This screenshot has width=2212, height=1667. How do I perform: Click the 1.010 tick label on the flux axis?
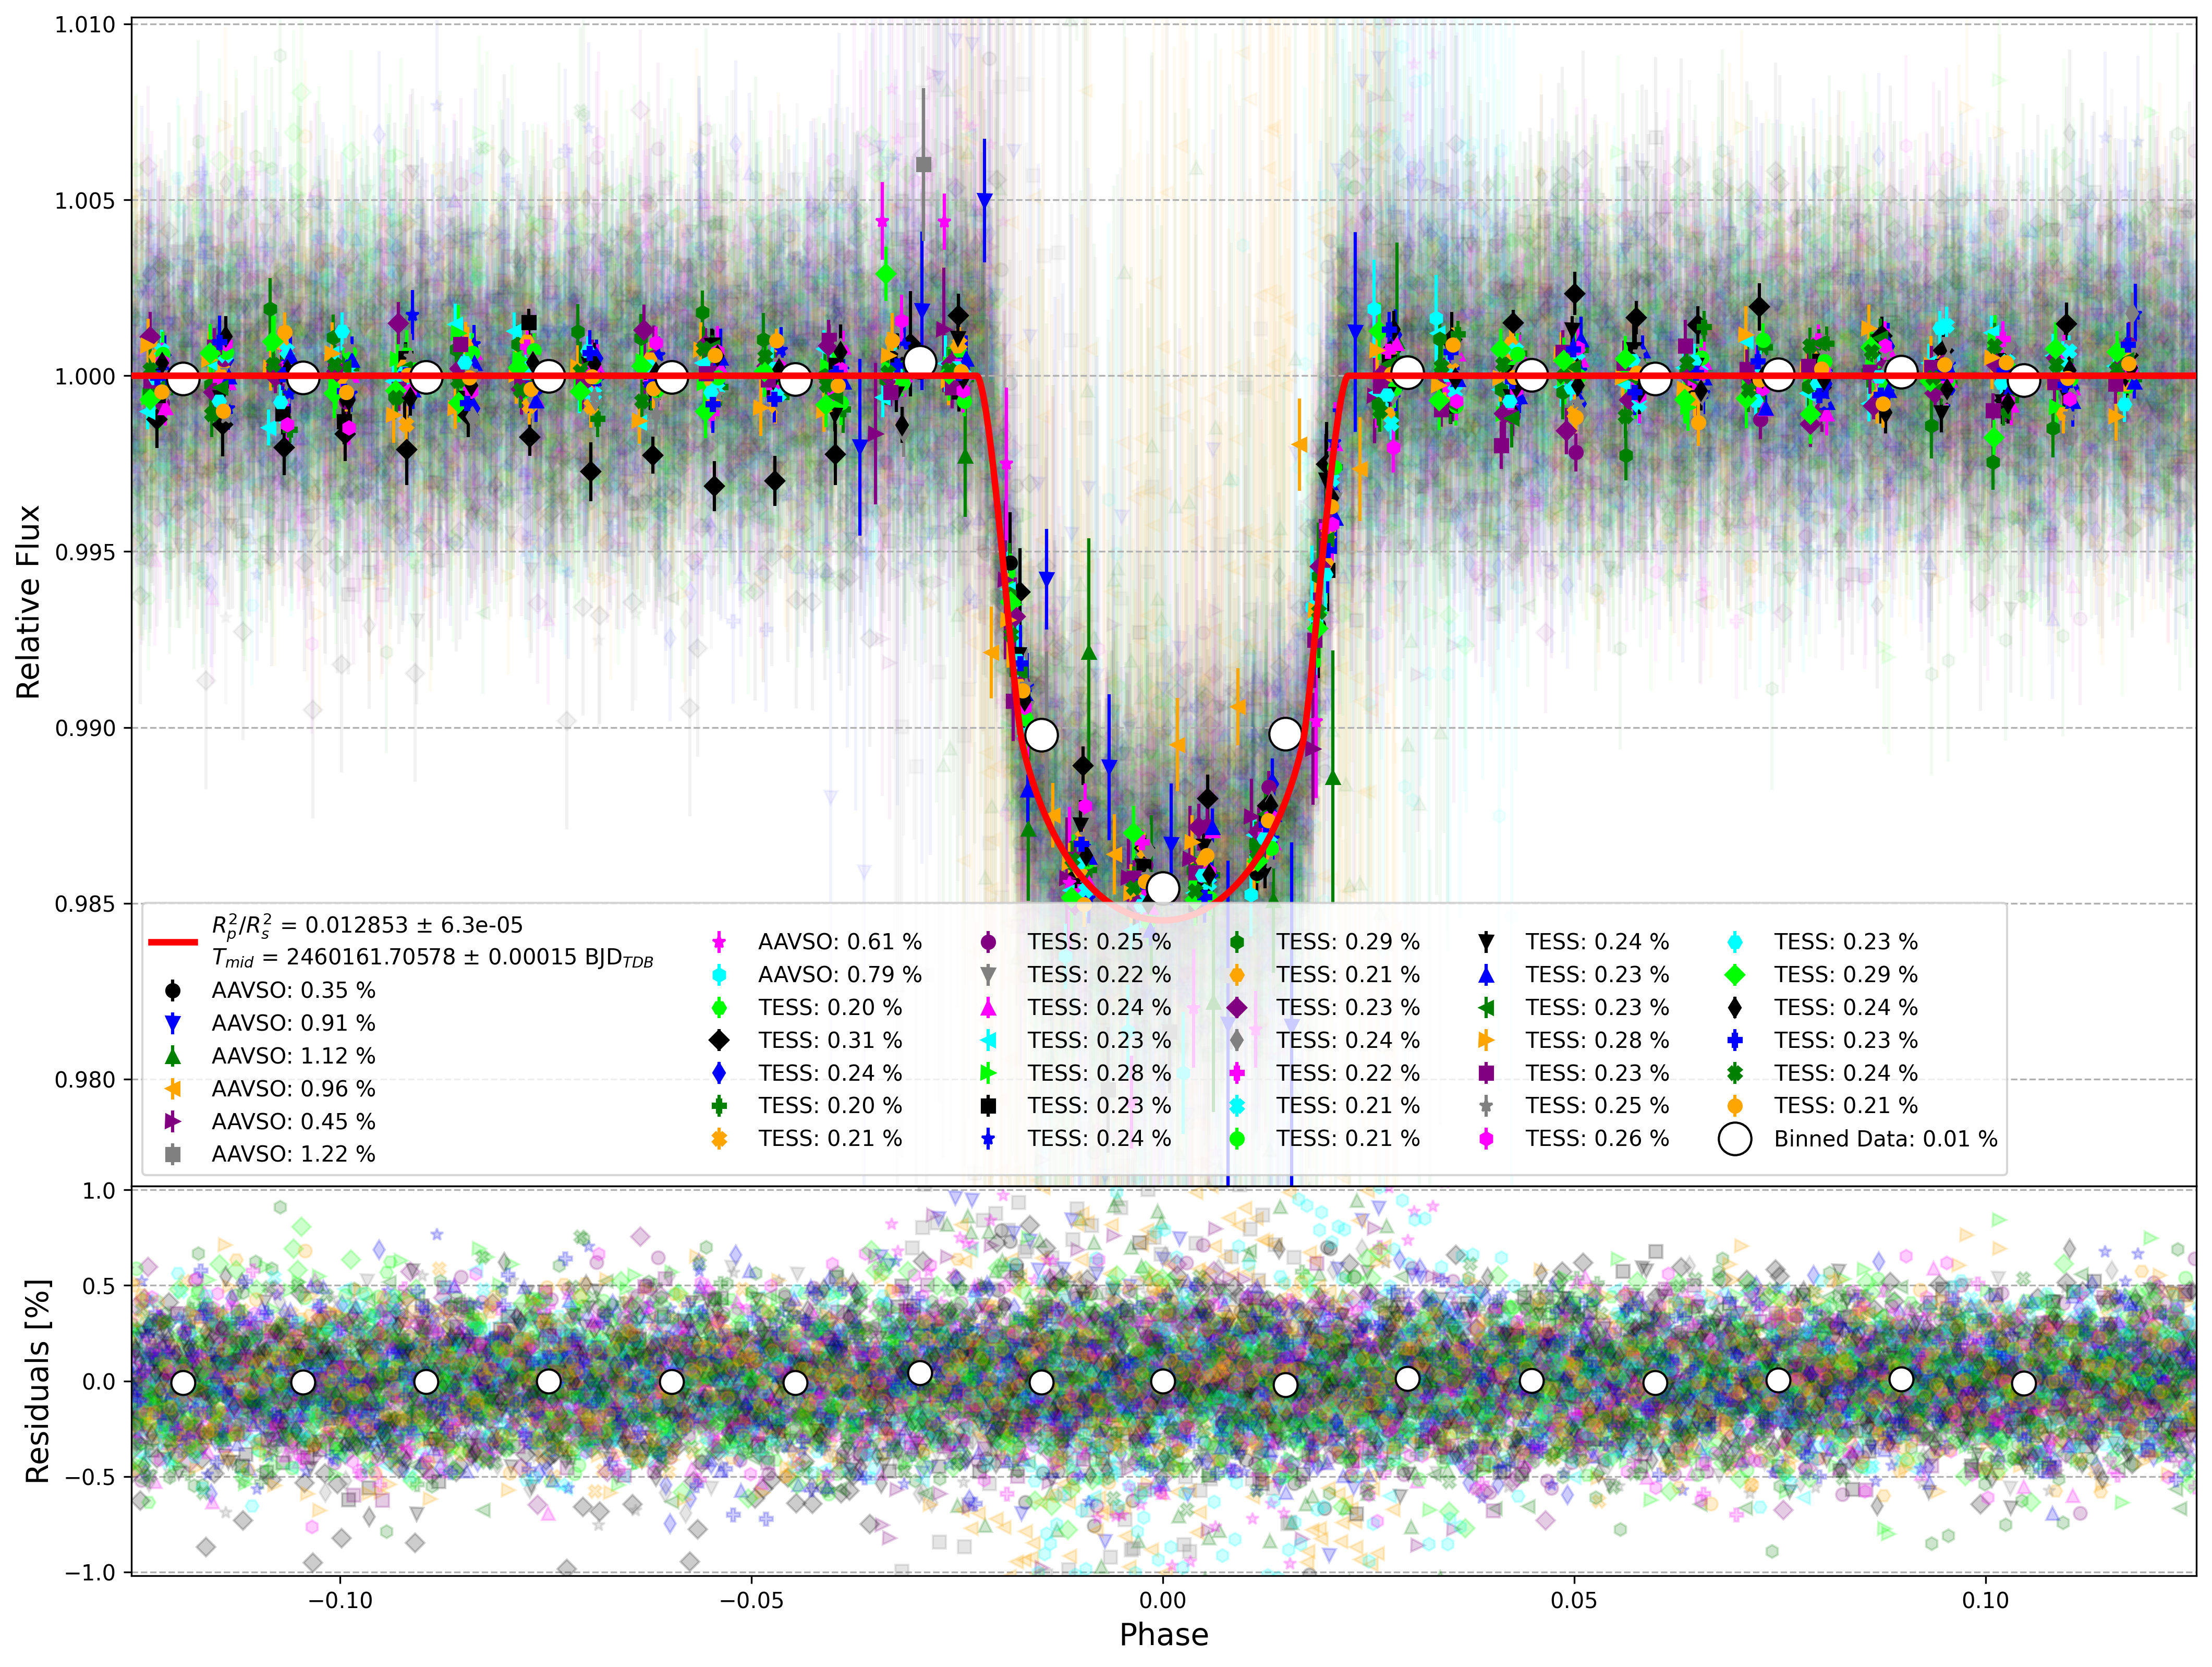(x=85, y=25)
